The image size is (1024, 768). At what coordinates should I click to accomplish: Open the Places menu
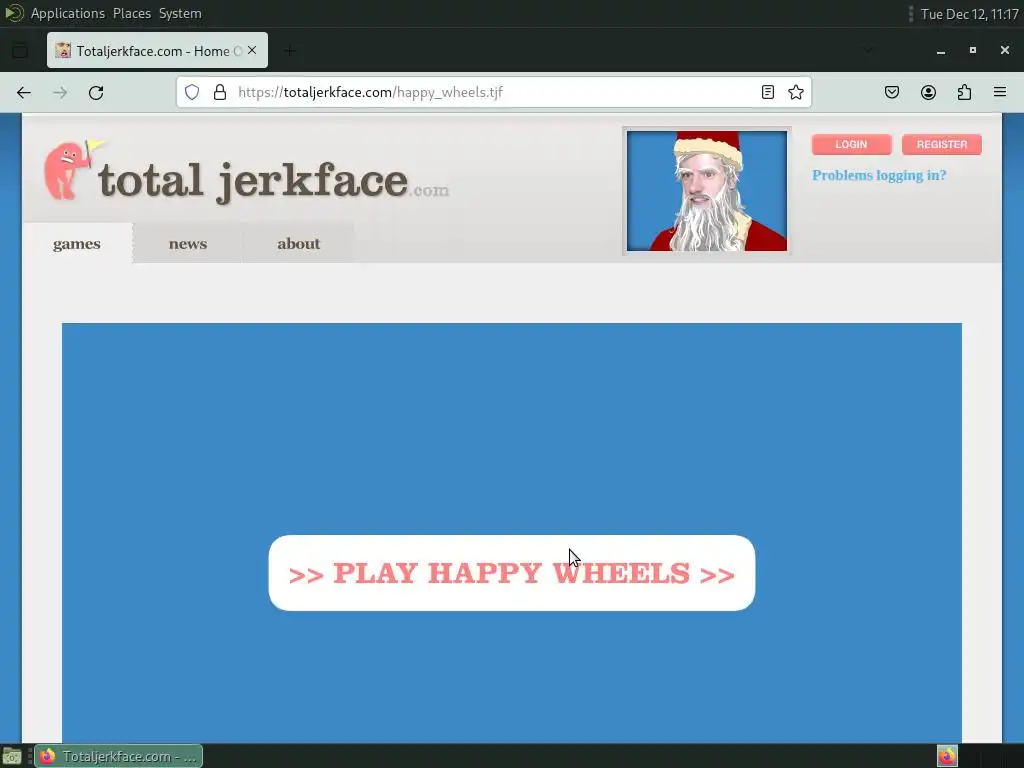(132, 13)
